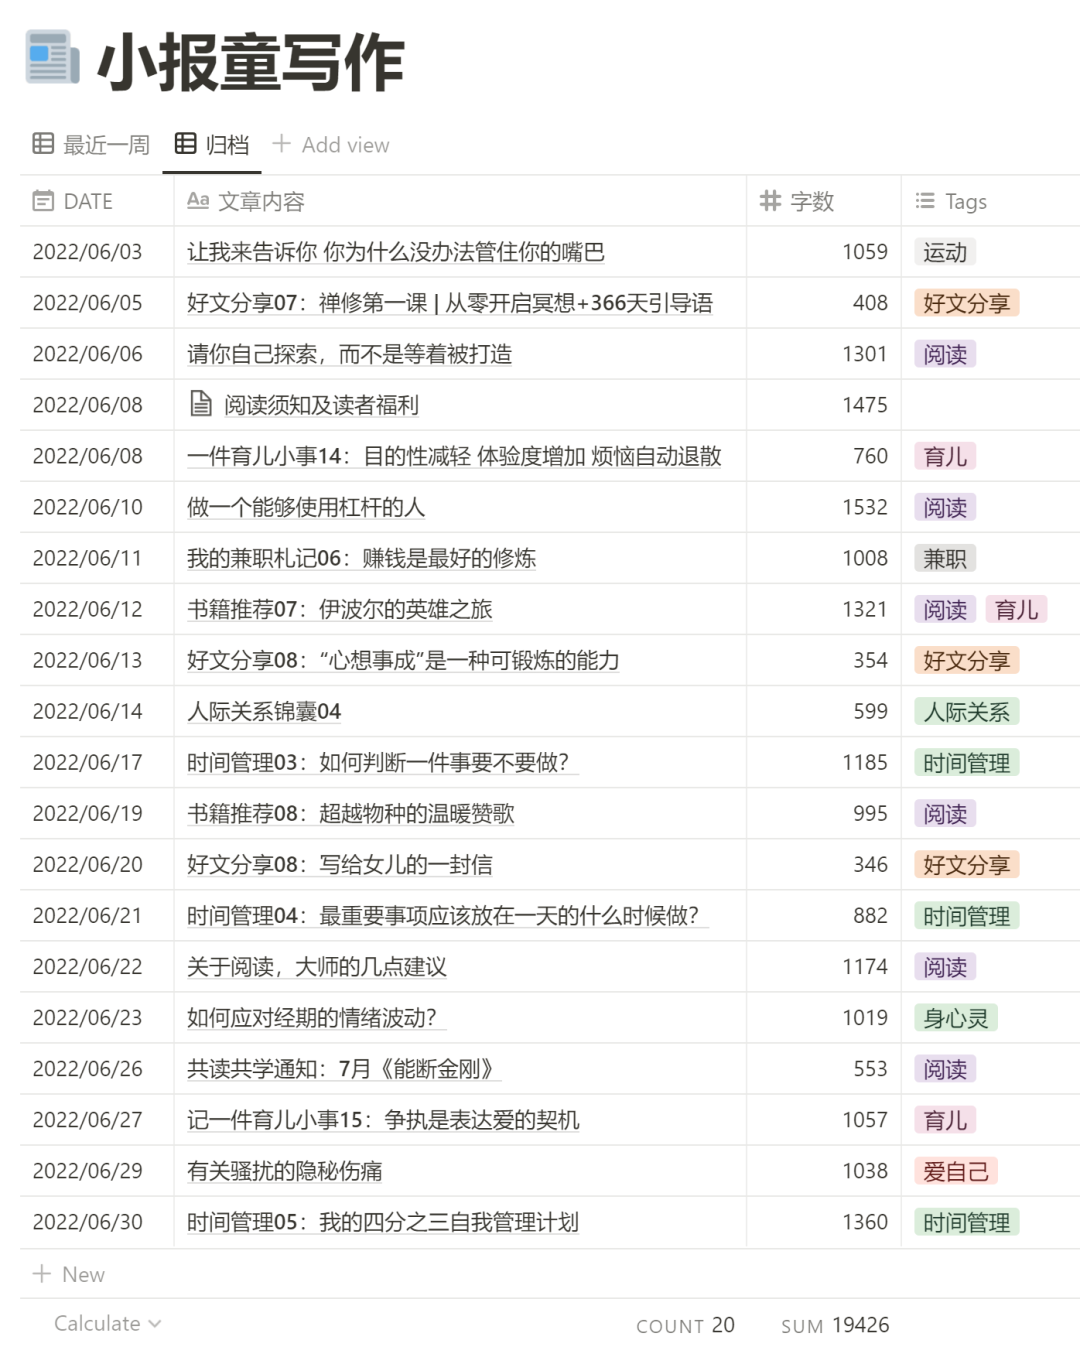Add a new view with Add view
The image size is (1080, 1364).
331,145
